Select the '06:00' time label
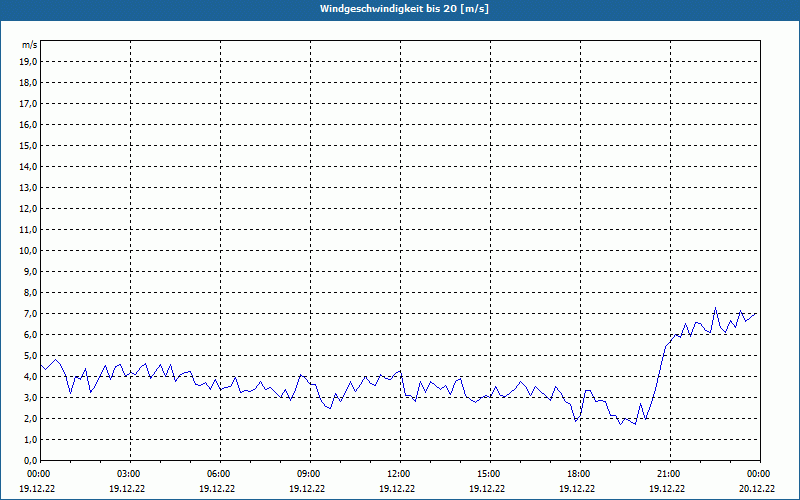 tap(220, 474)
